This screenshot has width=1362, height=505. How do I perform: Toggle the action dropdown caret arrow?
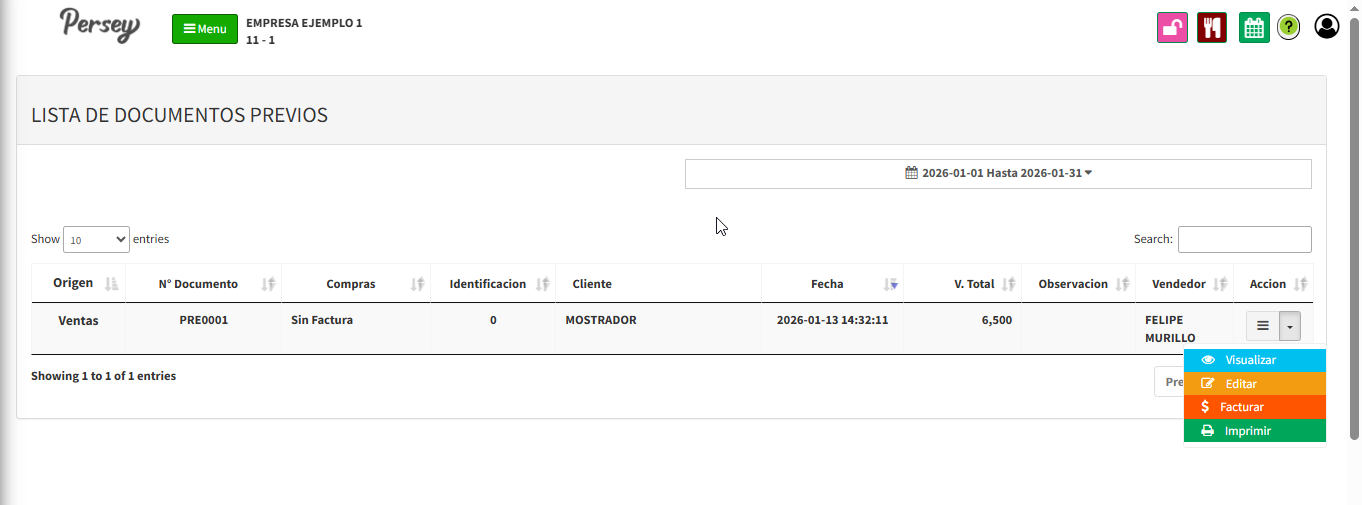click(x=1290, y=326)
